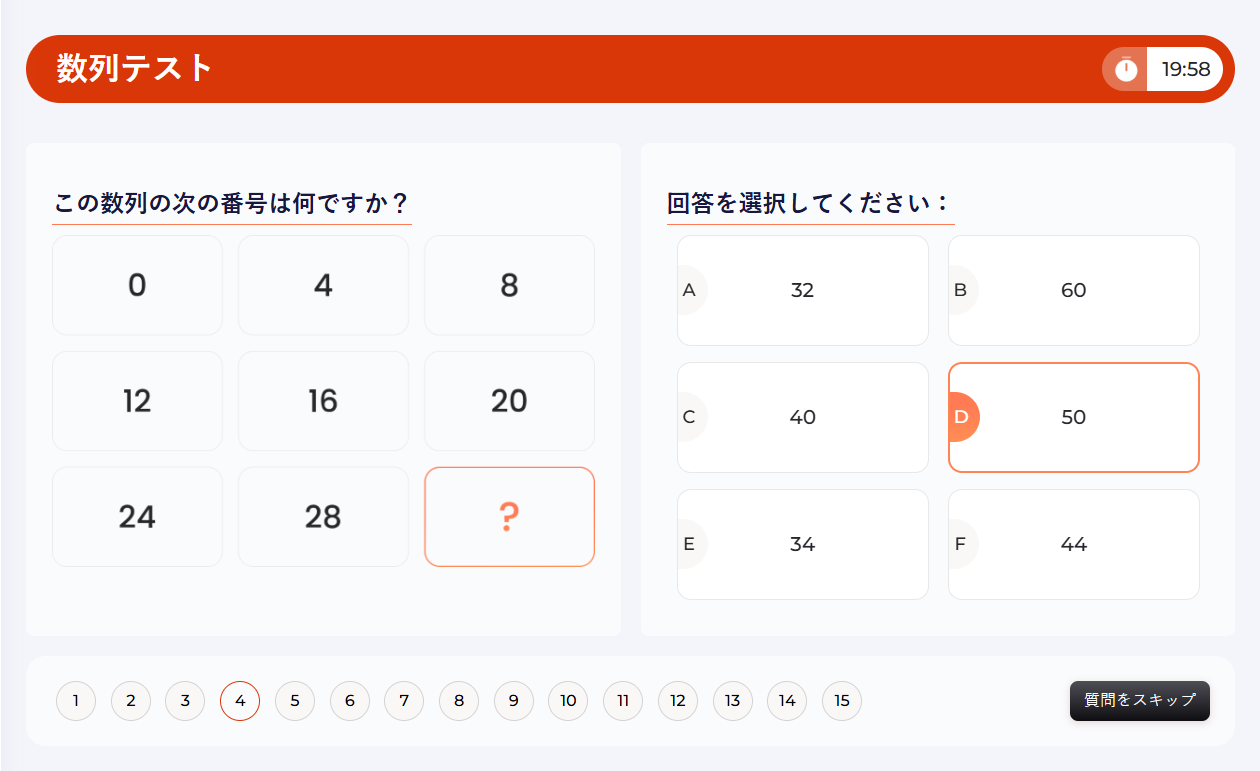Skip the question with 質問をスキップ button

[x=1139, y=701]
